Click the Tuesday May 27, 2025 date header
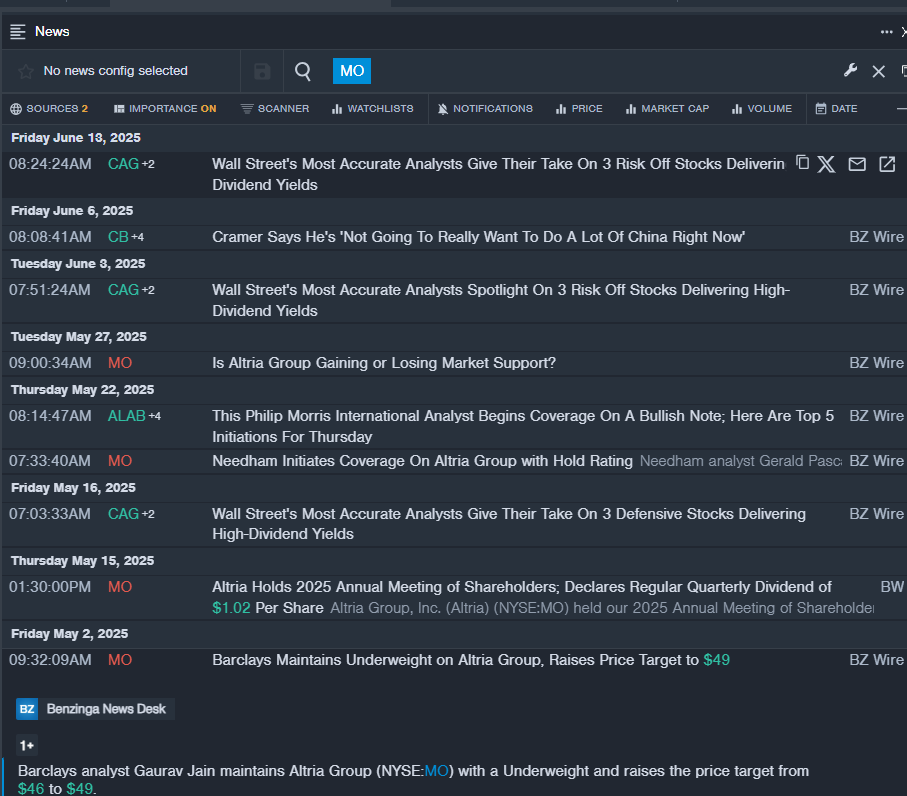This screenshot has height=796, width=907. (x=79, y=337)
